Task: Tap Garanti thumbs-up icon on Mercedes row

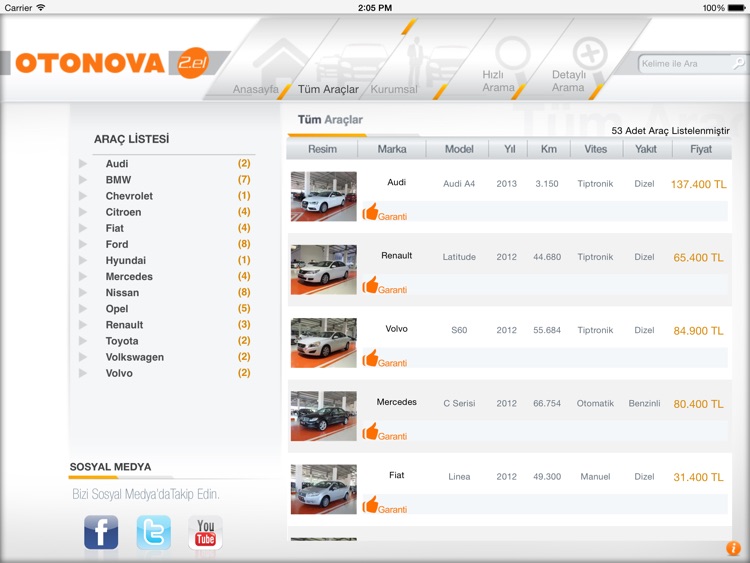Action: [x=370, y=431]
